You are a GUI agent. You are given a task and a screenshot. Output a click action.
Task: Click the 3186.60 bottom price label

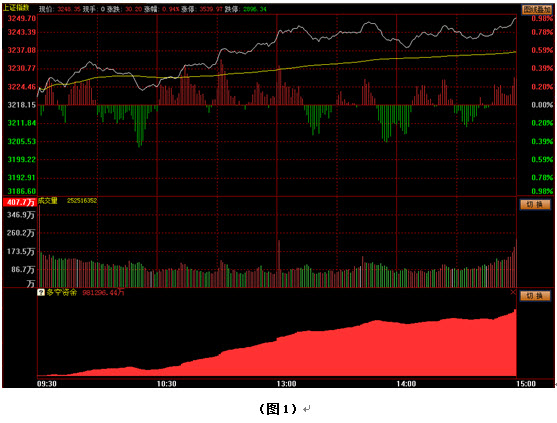[22, 191]
